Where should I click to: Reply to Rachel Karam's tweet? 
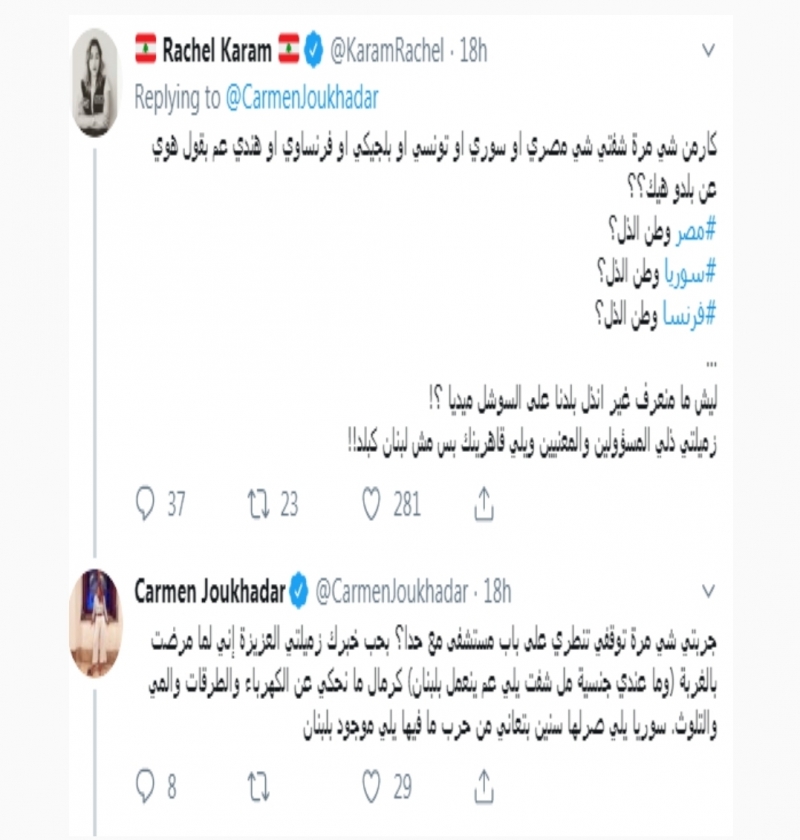[146, 506]
